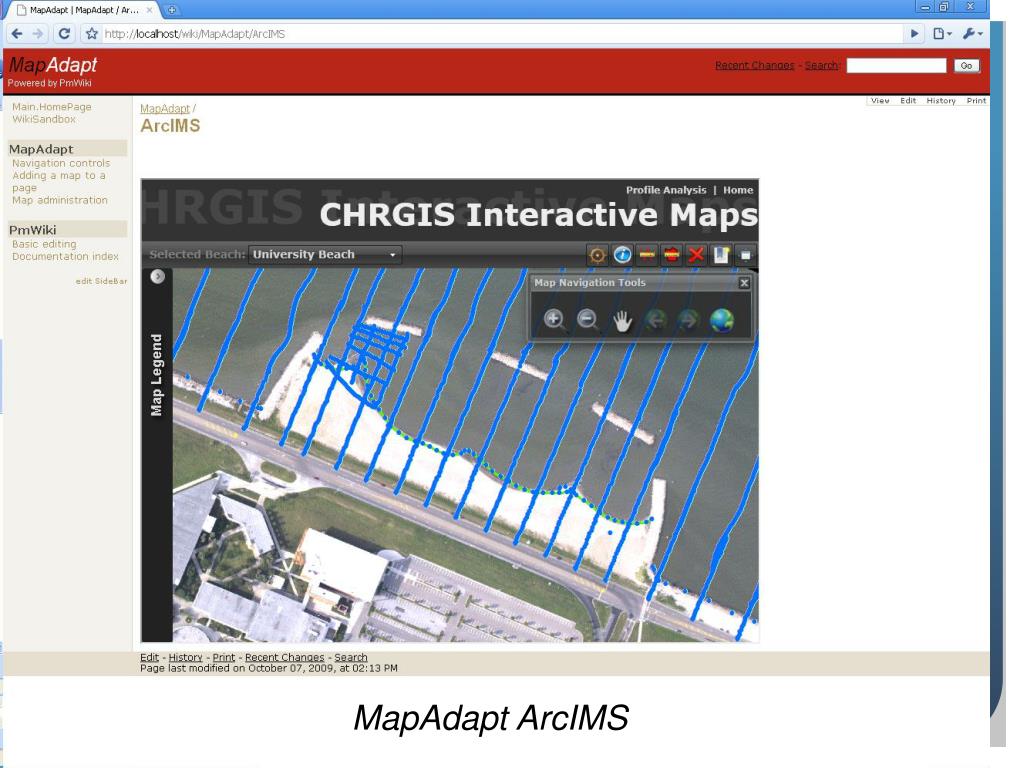
Task: Select the Zoom In magnifier tool
Action: tap(554, 320)
